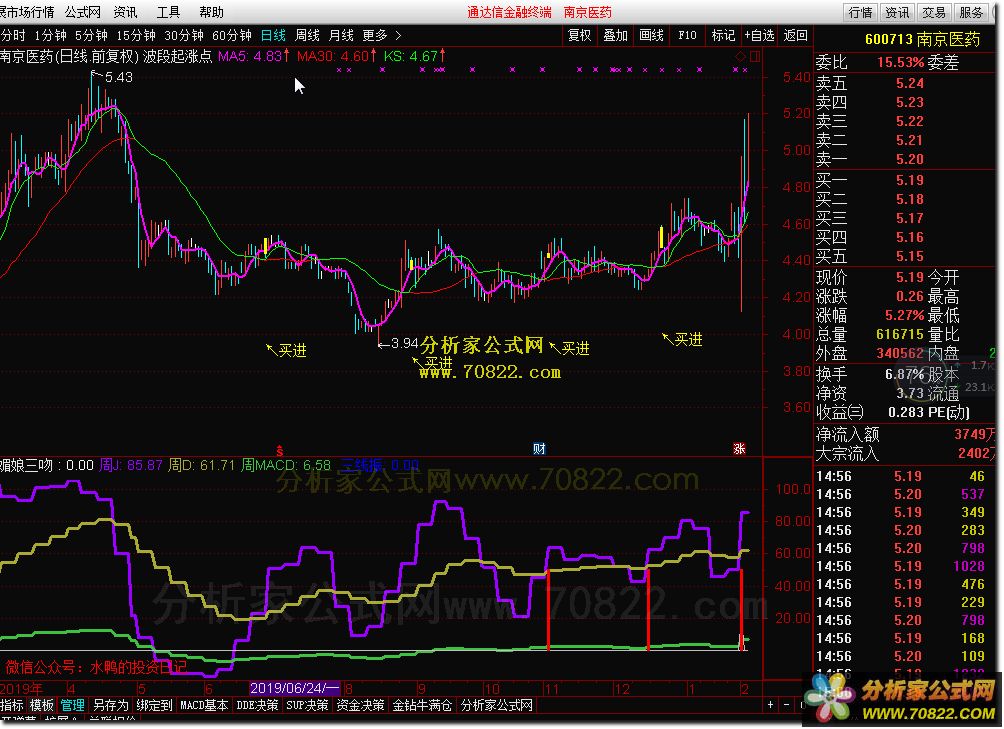This screenshot has height=729, width=1004.
Task: Click 绑定到 in the bottom bar
Action: [154, 705]
